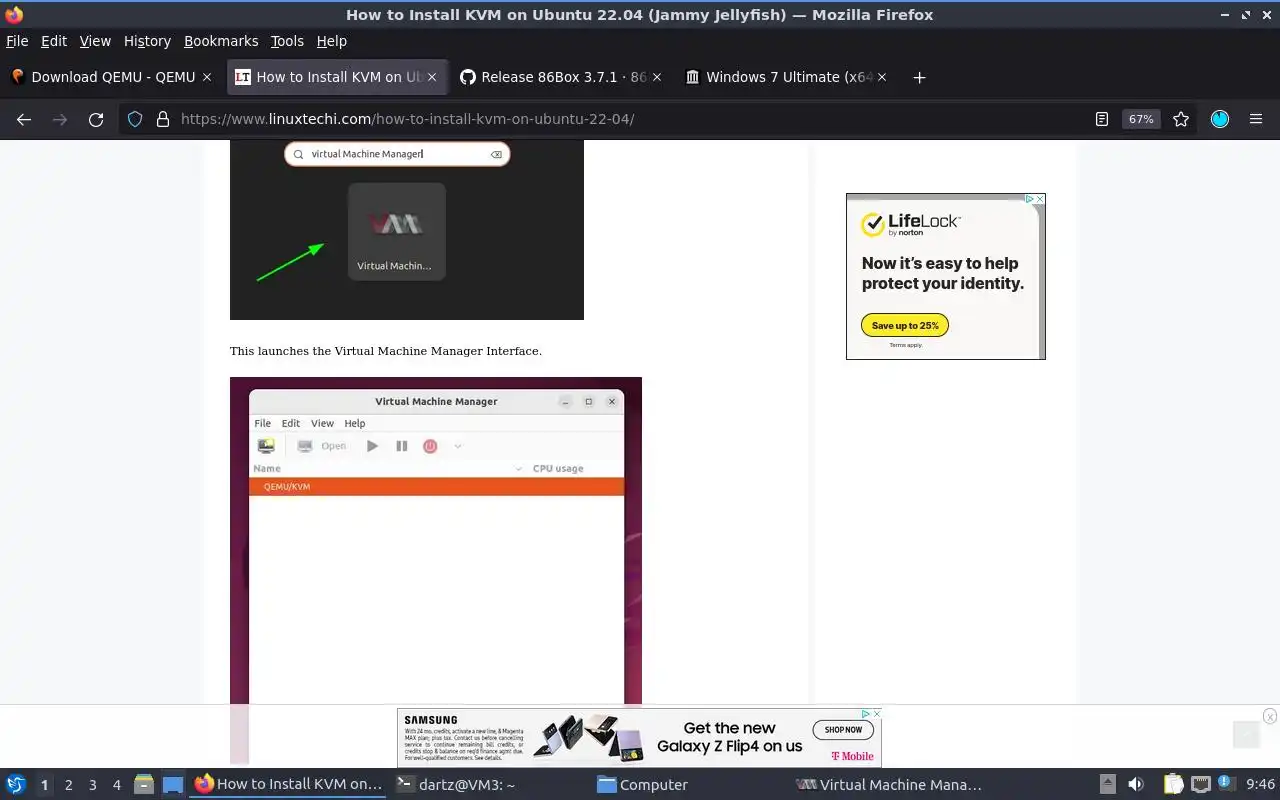
Task: Toggle reader view icon
Action: pyautogui.click(x=1102, y=119)
